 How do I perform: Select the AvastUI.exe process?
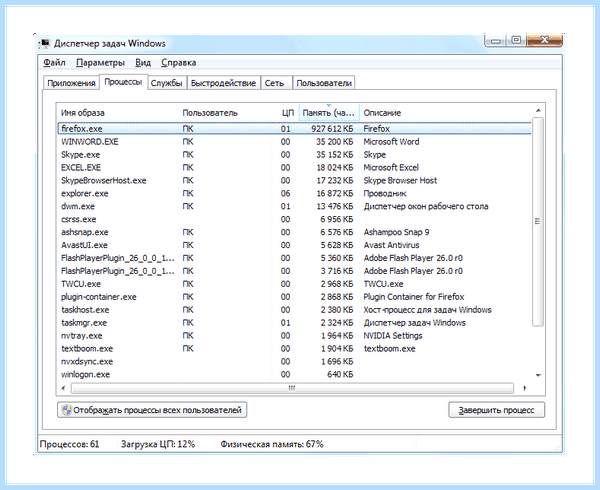pyautogui.click(x=295, y=245)
